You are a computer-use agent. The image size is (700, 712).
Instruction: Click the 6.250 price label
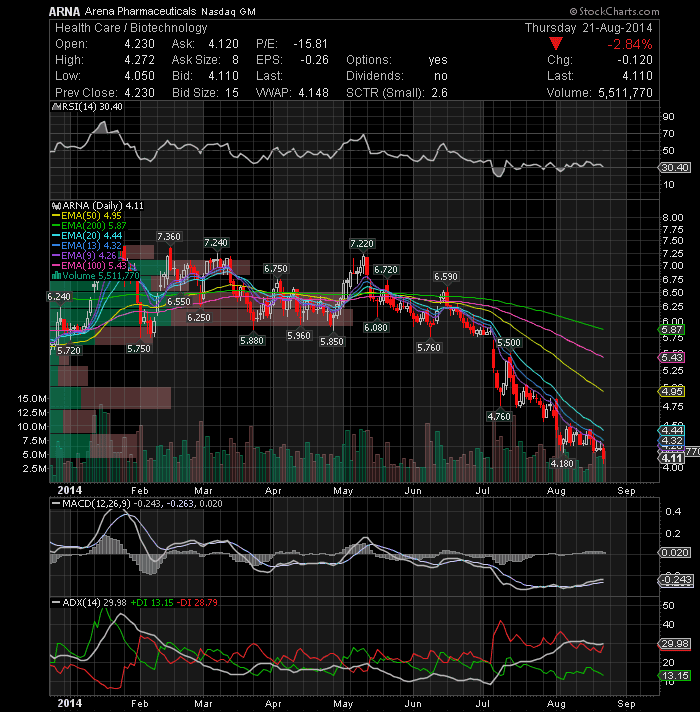pos(199,317)
